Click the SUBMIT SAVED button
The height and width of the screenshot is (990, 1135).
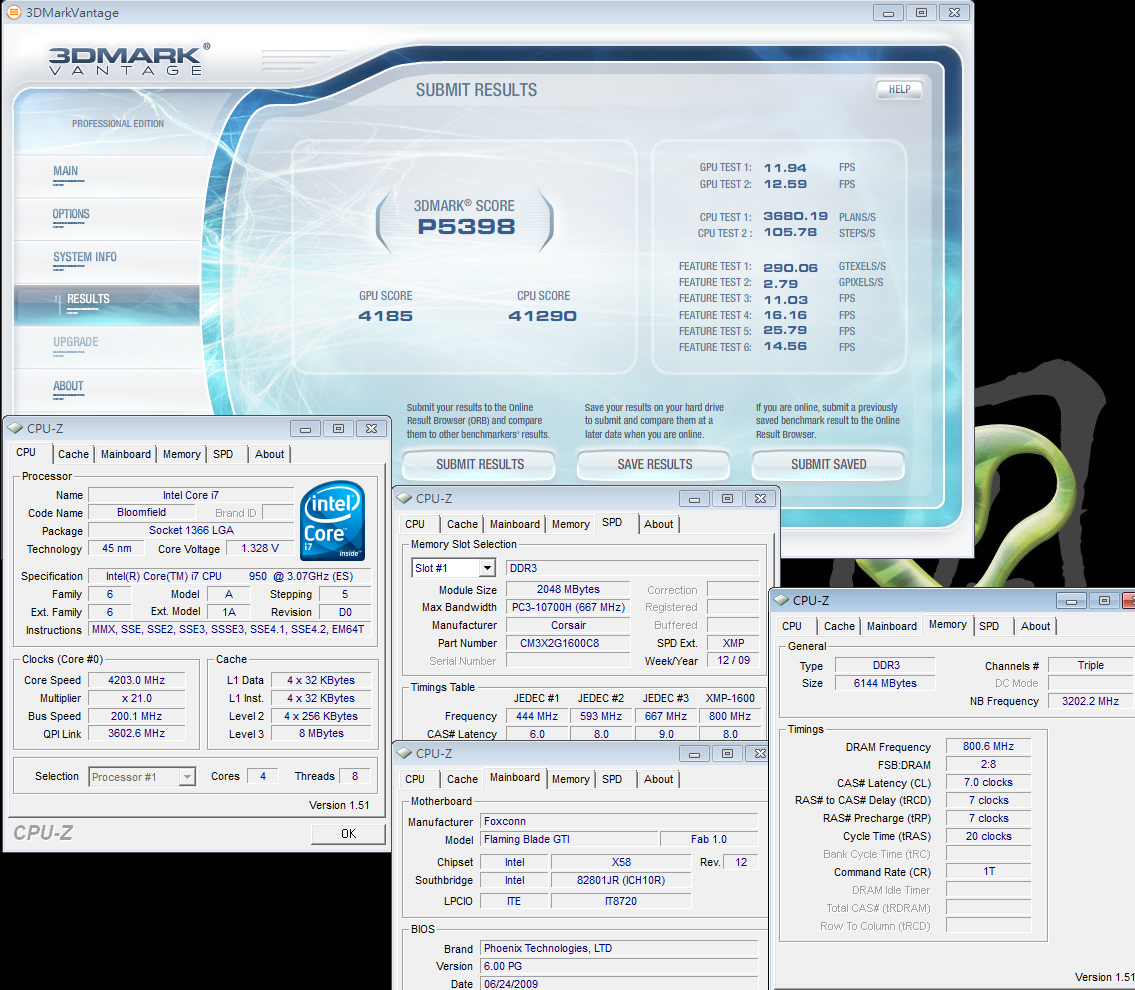coord(829,465)
